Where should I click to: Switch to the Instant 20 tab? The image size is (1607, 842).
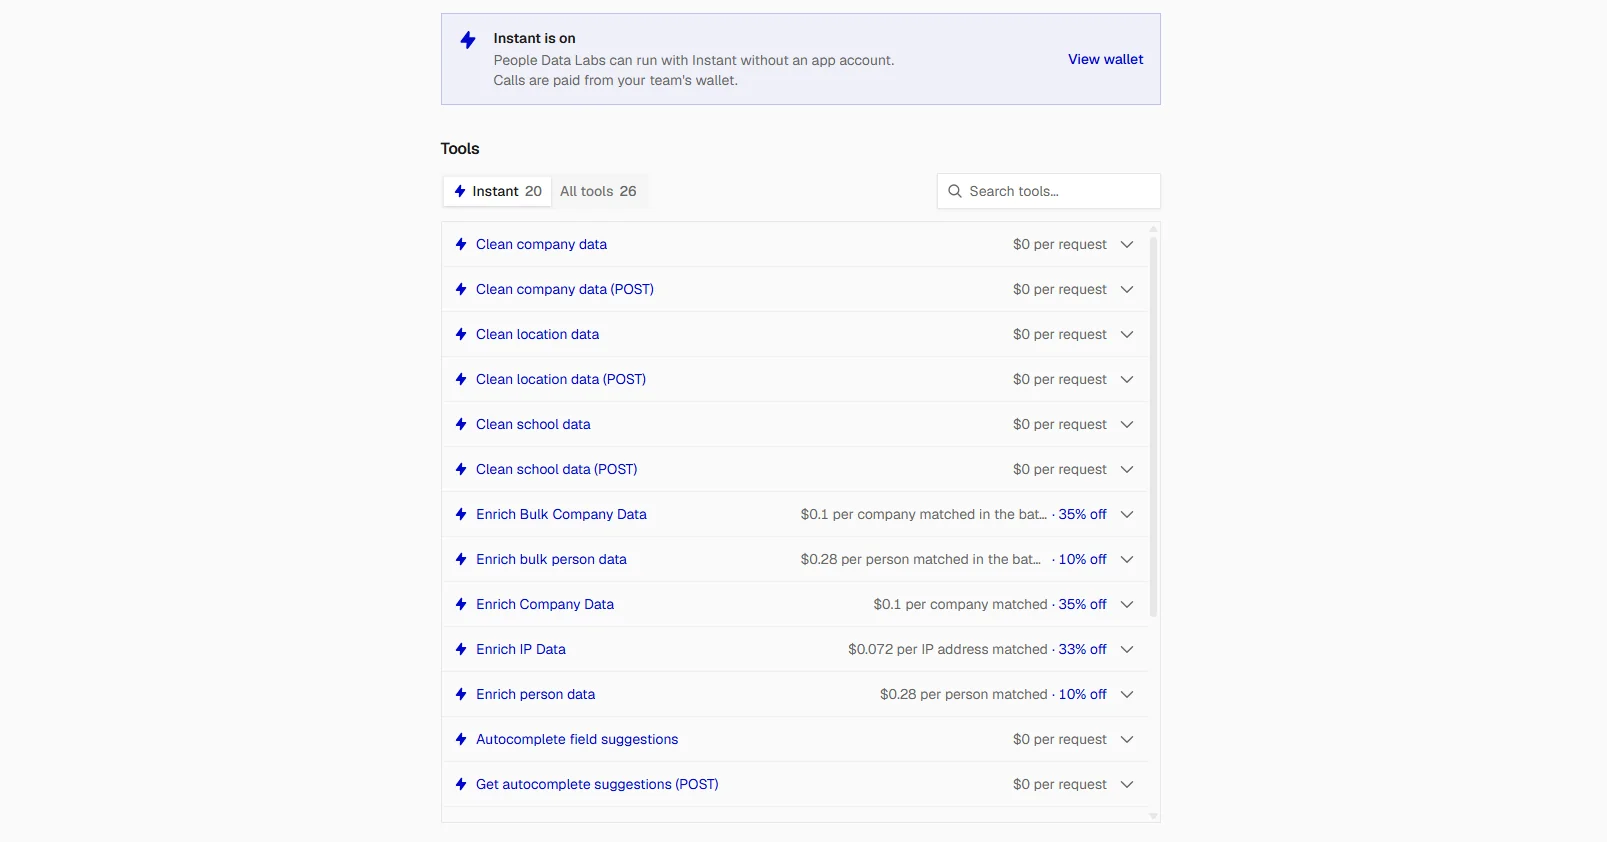497,191
